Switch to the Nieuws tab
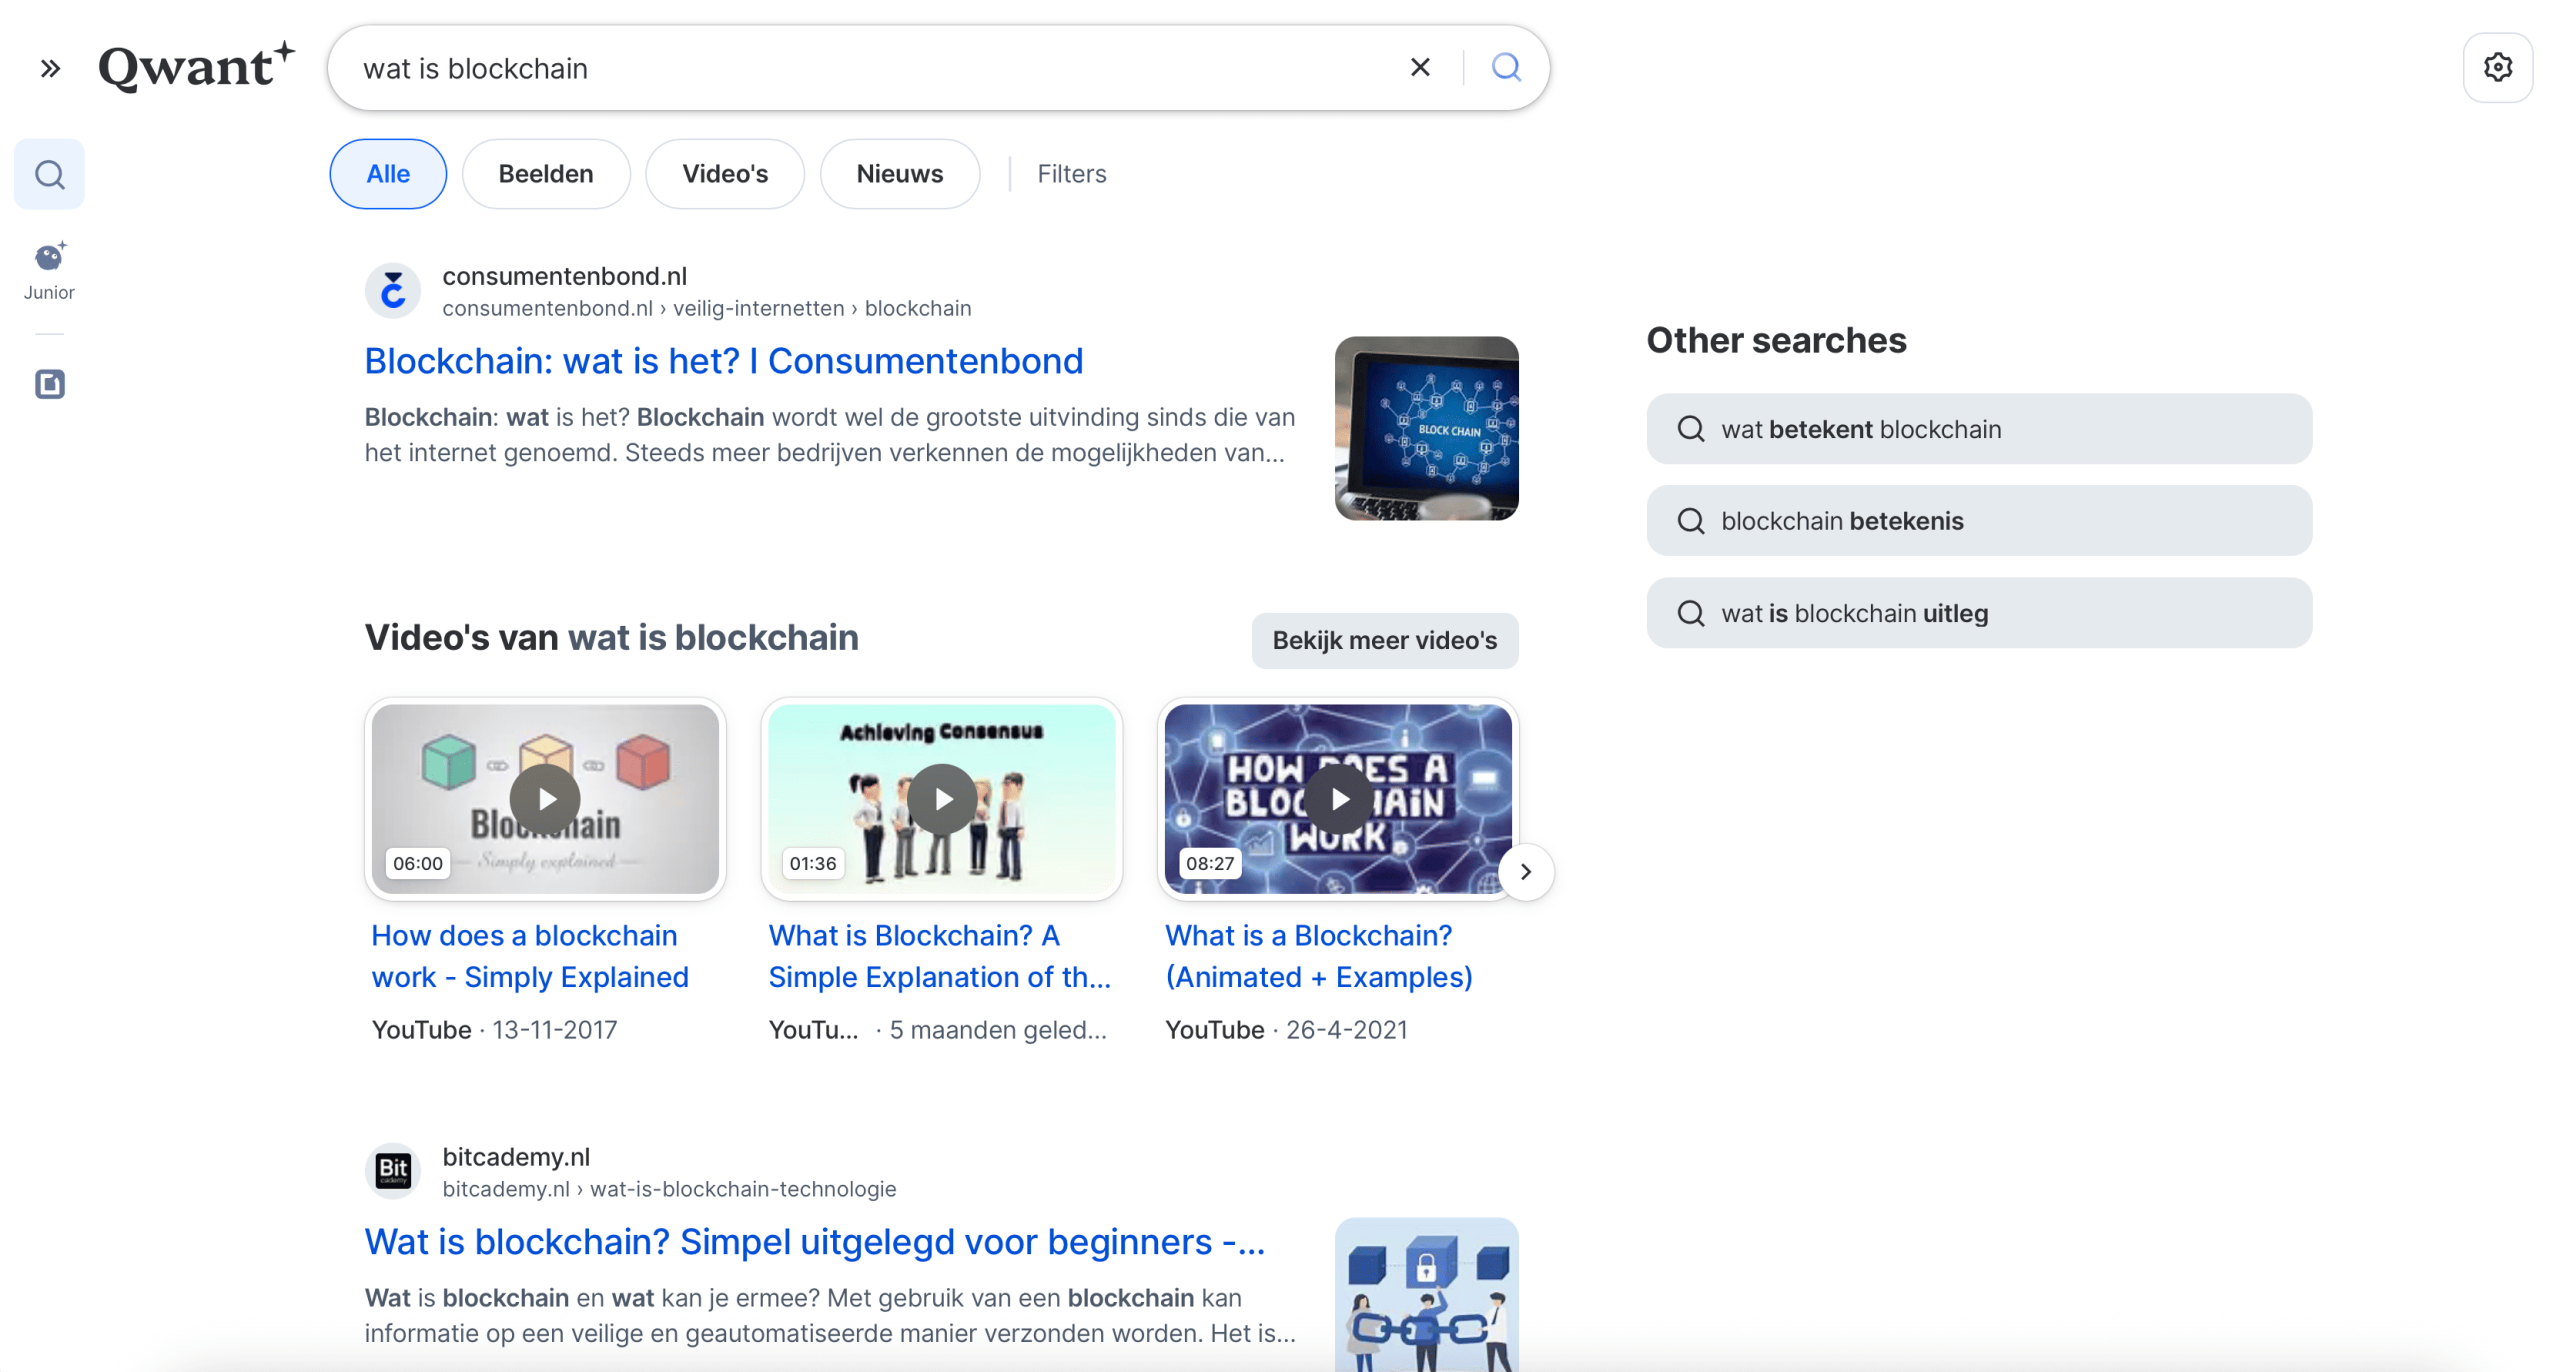 (x=900, y=174)
